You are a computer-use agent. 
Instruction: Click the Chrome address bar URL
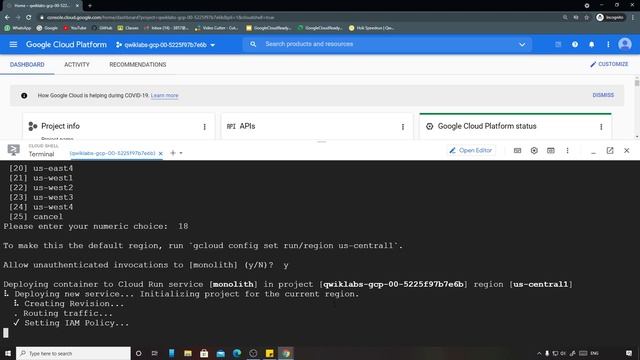click(x=160, y=18)
